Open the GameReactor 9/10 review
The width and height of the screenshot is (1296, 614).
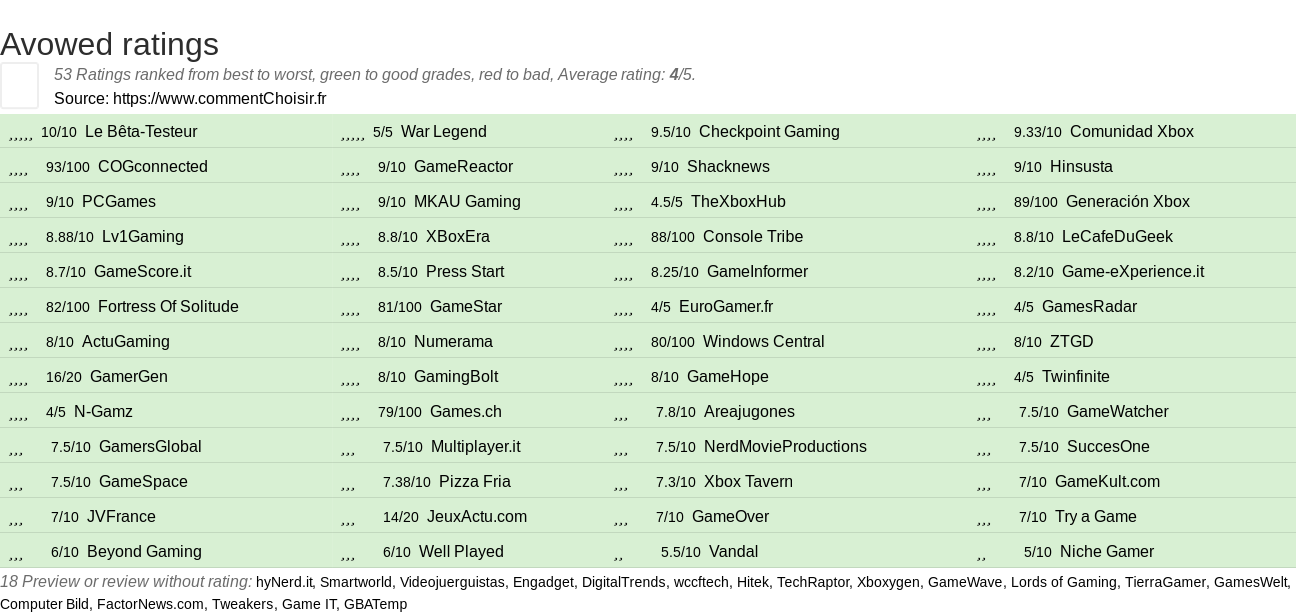(463, 167)
